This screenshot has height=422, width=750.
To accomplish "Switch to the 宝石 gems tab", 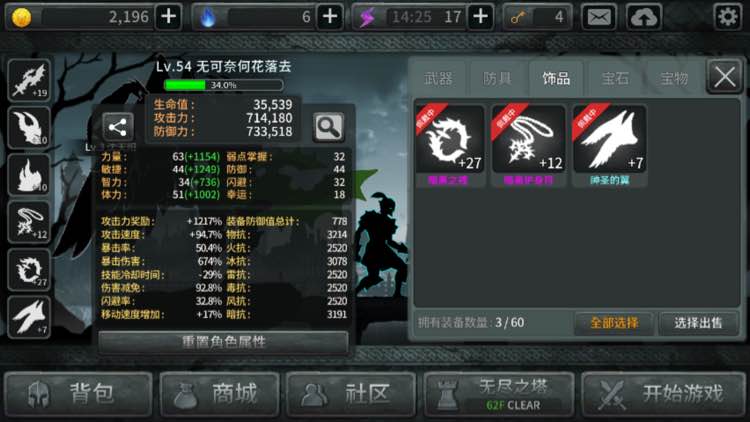I will tap(615, 78).
